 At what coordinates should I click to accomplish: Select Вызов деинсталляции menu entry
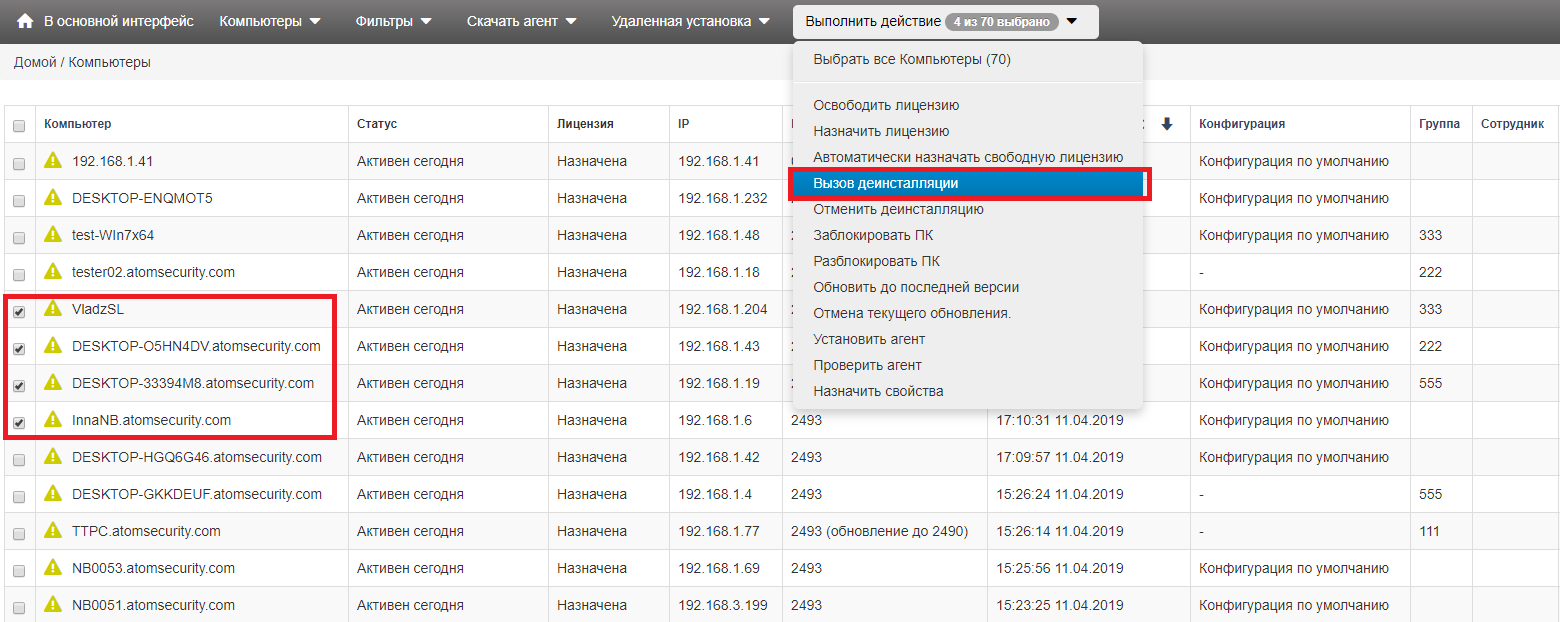click(885, 184)
